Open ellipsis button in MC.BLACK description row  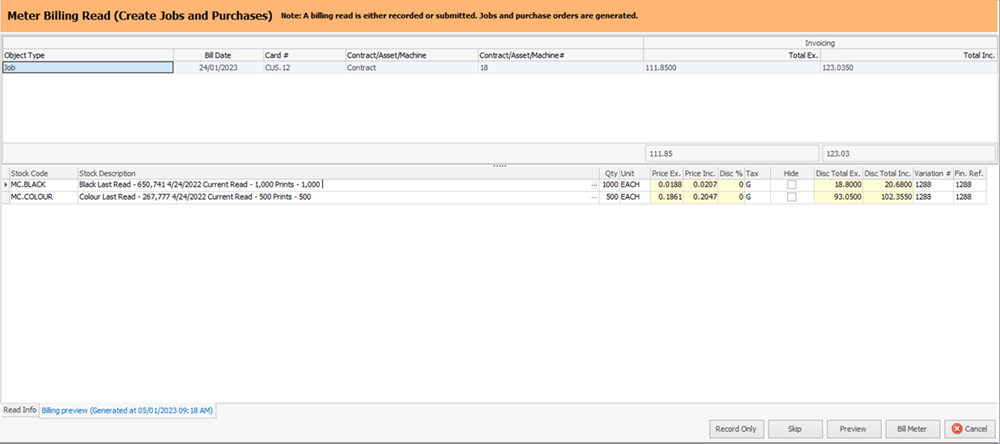point(594,185)
